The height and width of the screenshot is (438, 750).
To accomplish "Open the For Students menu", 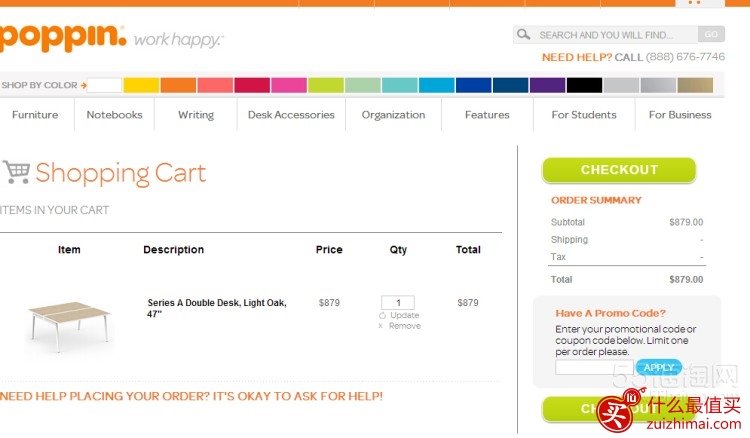I will pyautogui.click(x=584, y=115).
